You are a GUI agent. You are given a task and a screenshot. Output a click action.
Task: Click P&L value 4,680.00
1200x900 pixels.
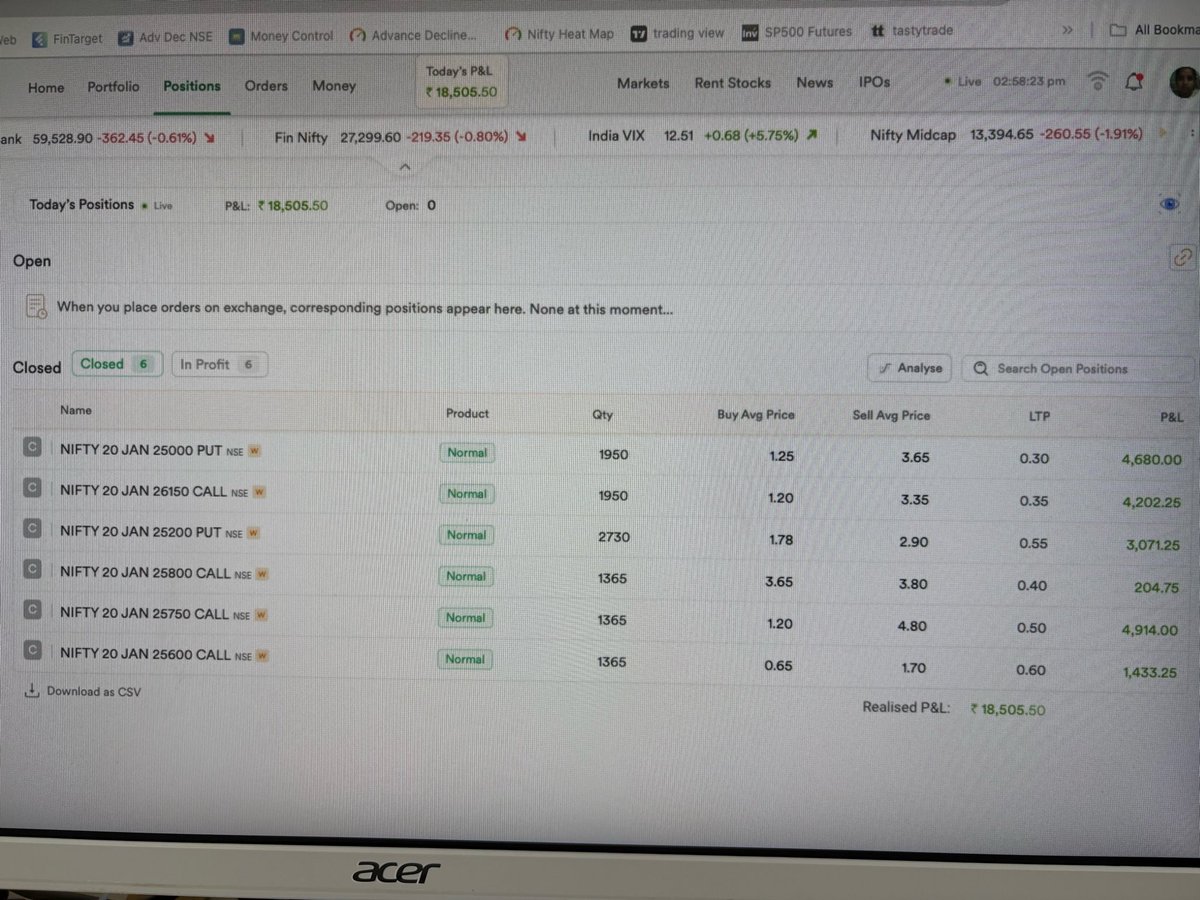click(1151, 460)
